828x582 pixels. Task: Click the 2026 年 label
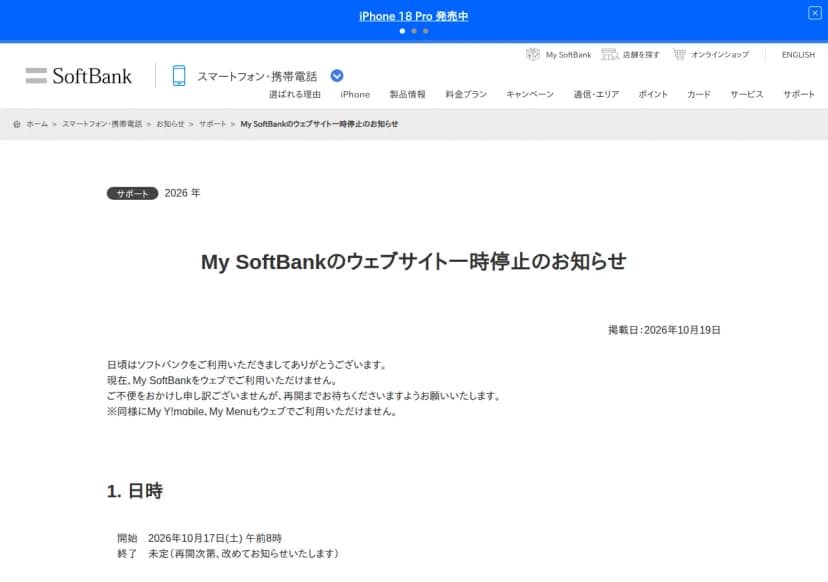pos(182,193)
